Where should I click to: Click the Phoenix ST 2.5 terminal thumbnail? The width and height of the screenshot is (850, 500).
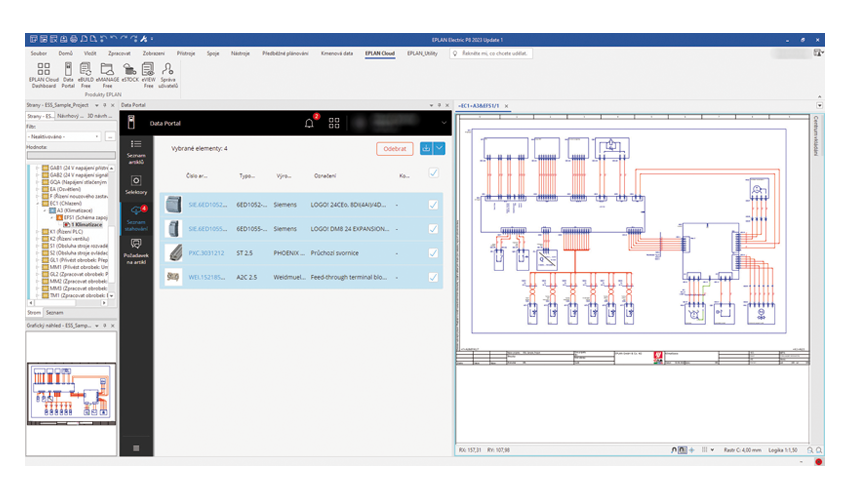173,253
